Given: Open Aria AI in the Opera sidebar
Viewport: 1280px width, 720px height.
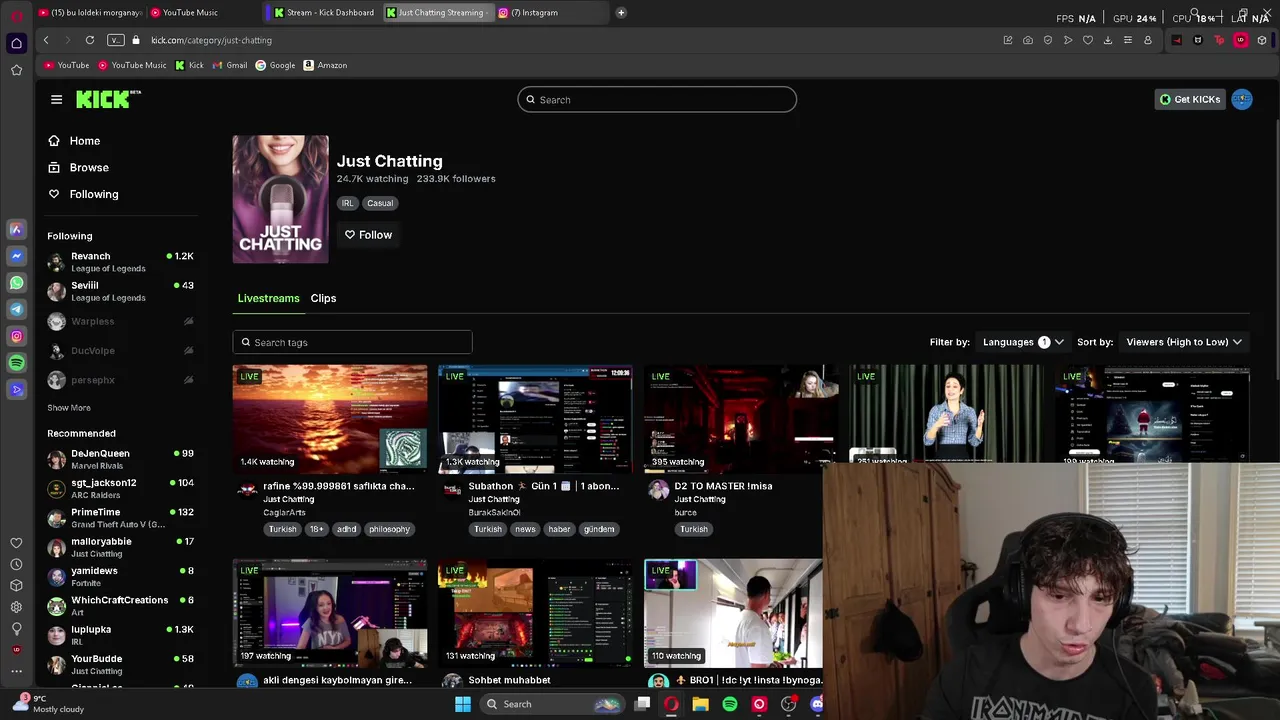Looking at the screenshot, I should point(16,229).
